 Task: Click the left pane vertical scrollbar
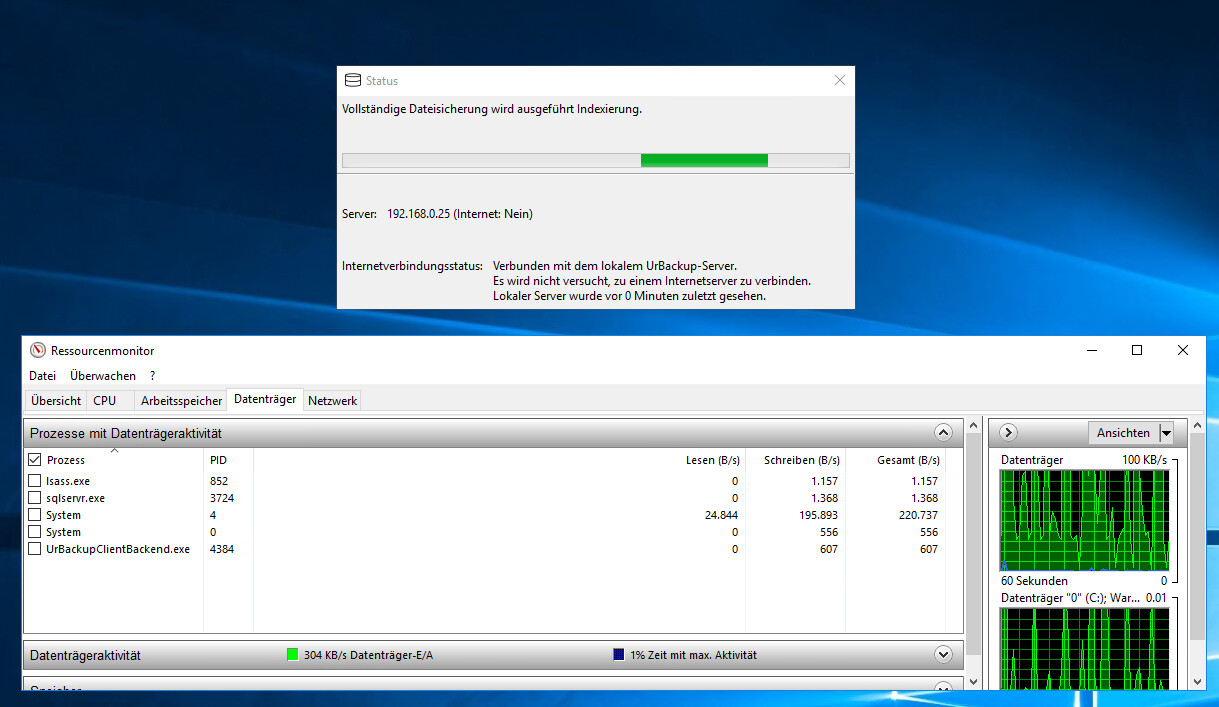point(973,554)
